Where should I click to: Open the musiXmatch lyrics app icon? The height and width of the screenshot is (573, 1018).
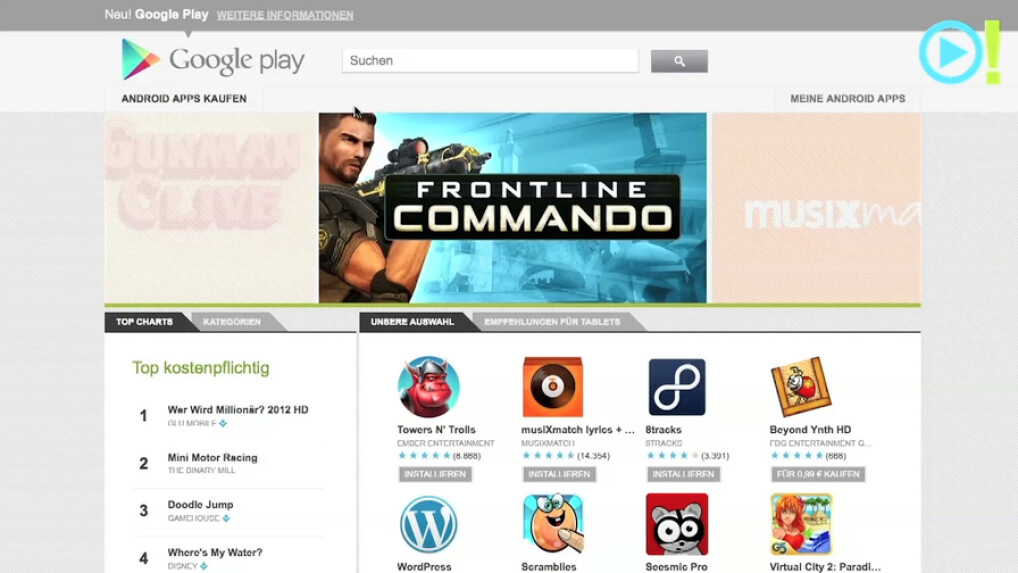pos(552,387)
